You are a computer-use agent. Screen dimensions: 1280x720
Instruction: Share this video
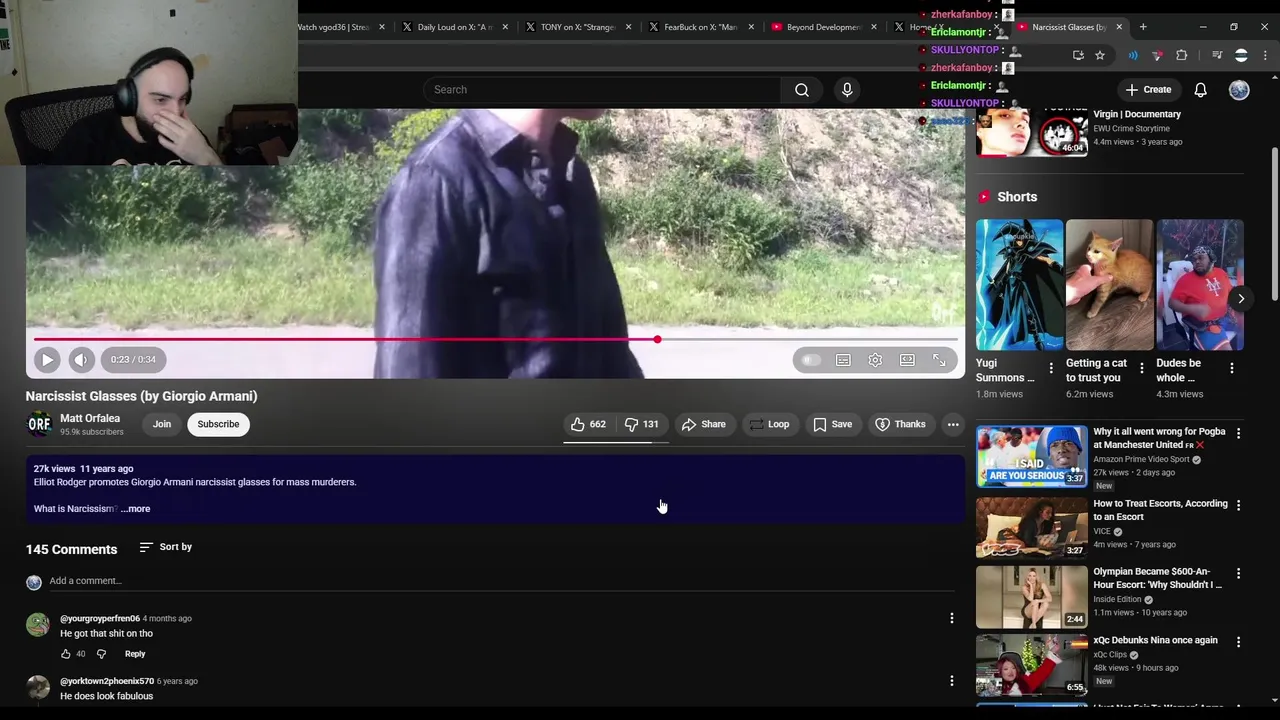pos(703,424)
